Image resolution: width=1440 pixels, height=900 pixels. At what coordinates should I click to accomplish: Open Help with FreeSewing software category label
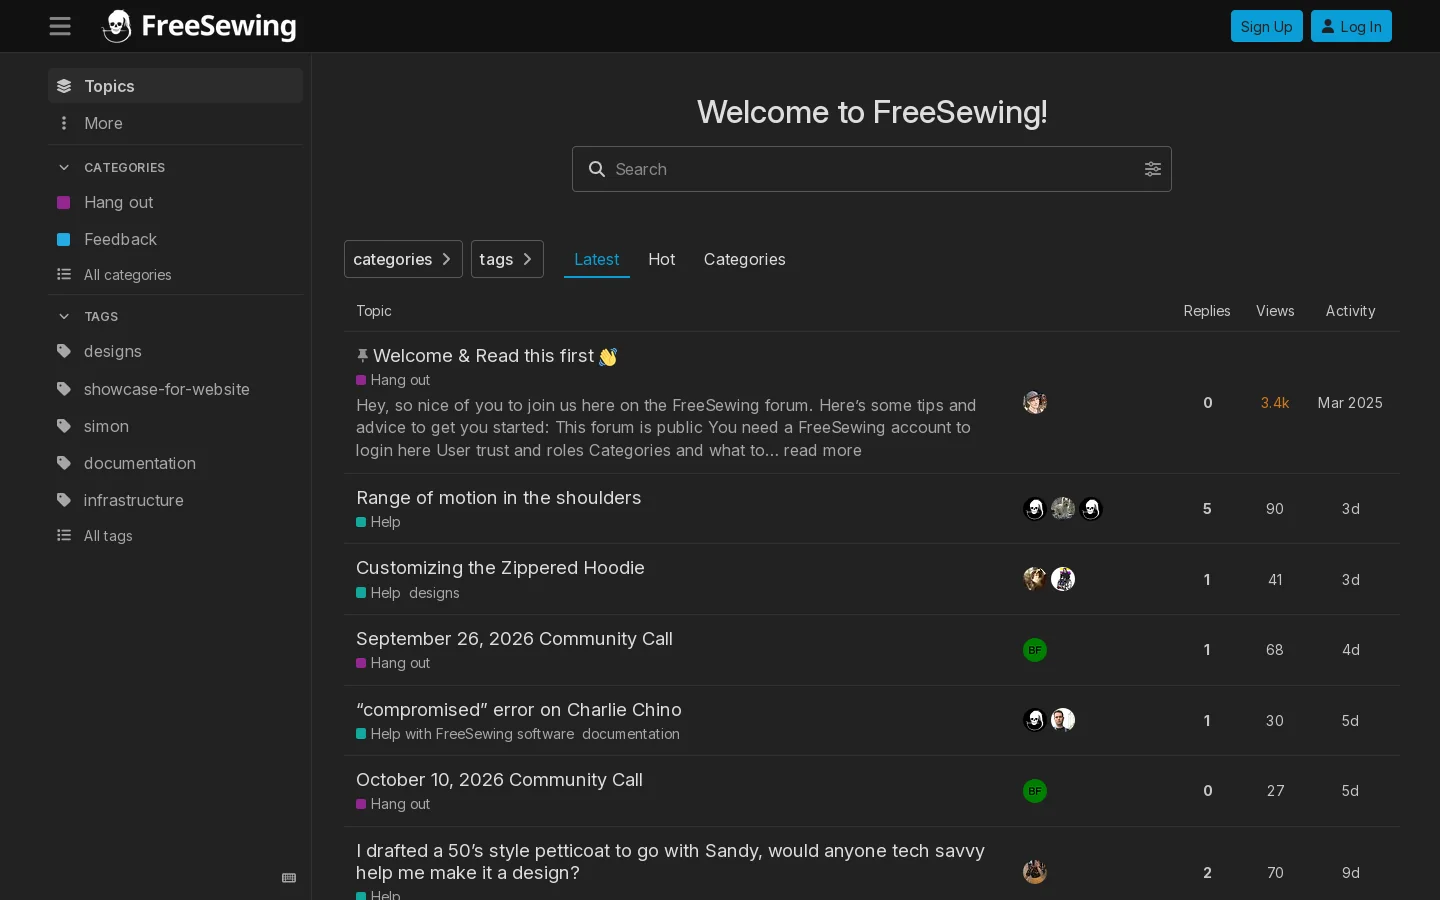tap(465, 734)
